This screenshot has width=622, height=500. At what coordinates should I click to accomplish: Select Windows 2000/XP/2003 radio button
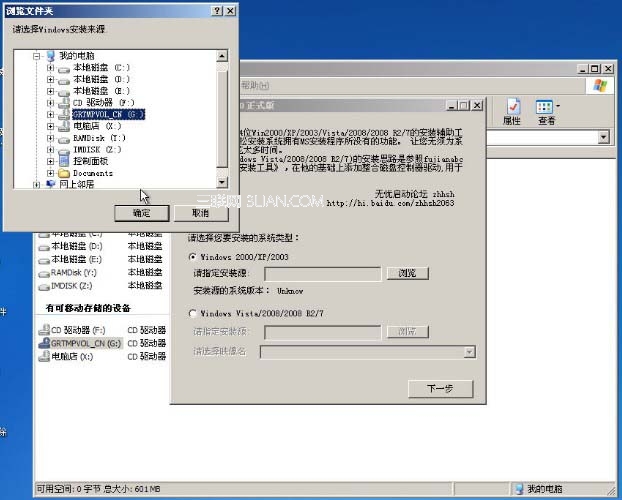tap(192, 257)
